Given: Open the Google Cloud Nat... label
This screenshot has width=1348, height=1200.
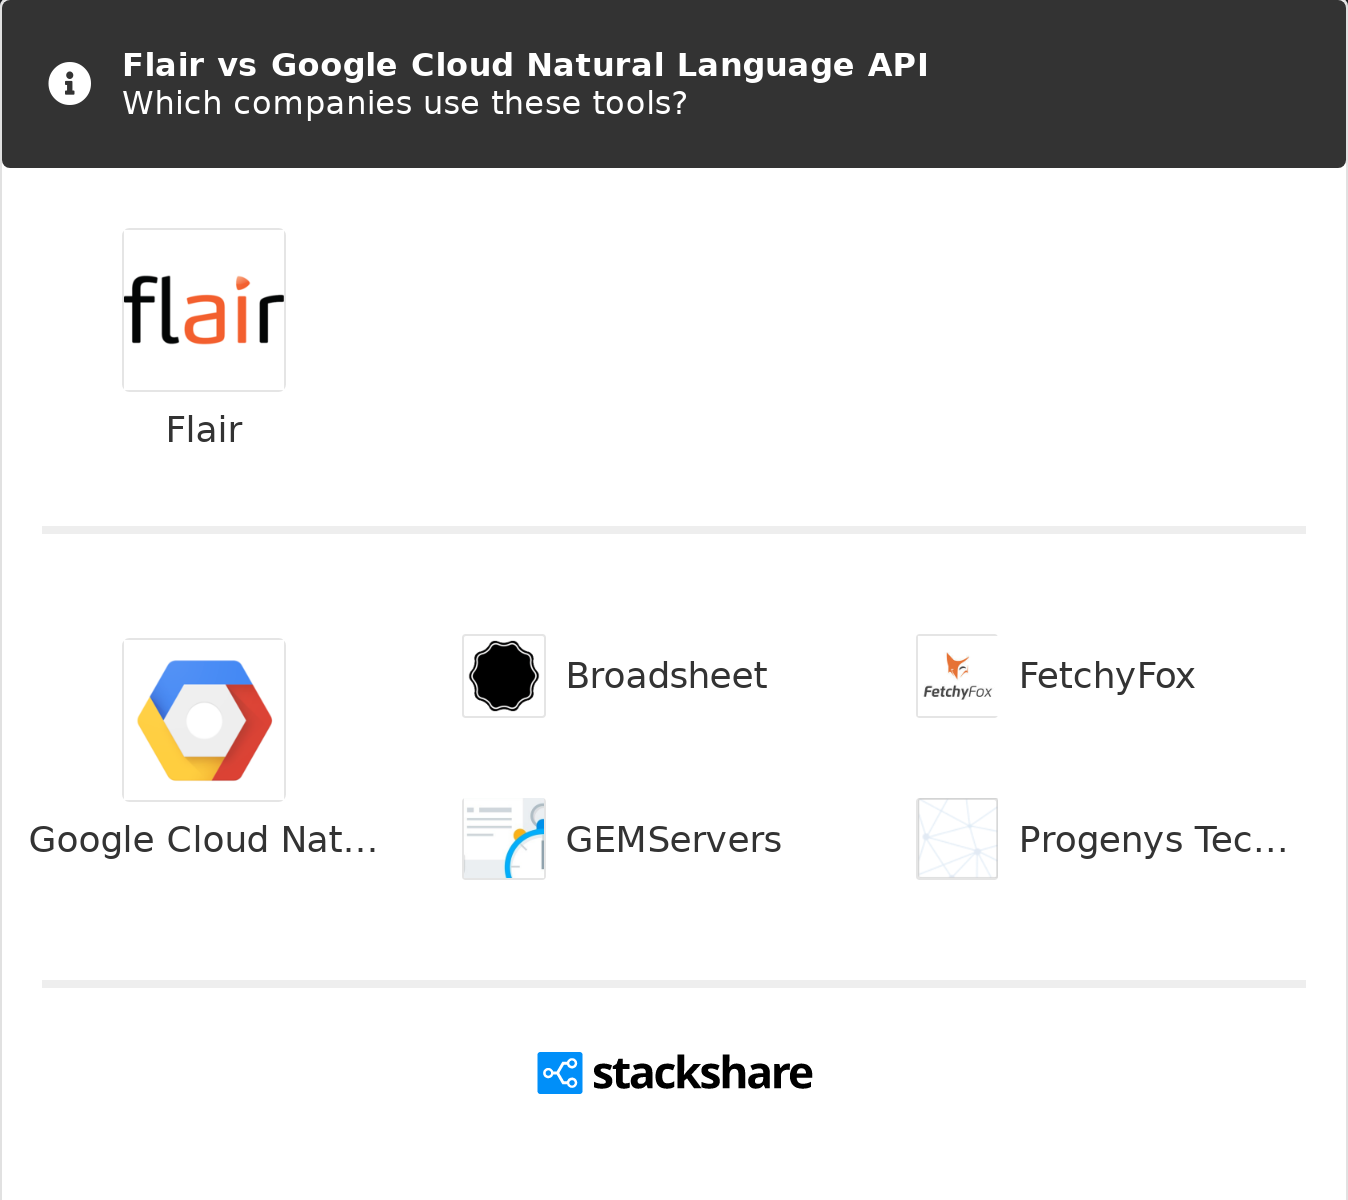Looking at the screenshot, I should tap(204, 840).
